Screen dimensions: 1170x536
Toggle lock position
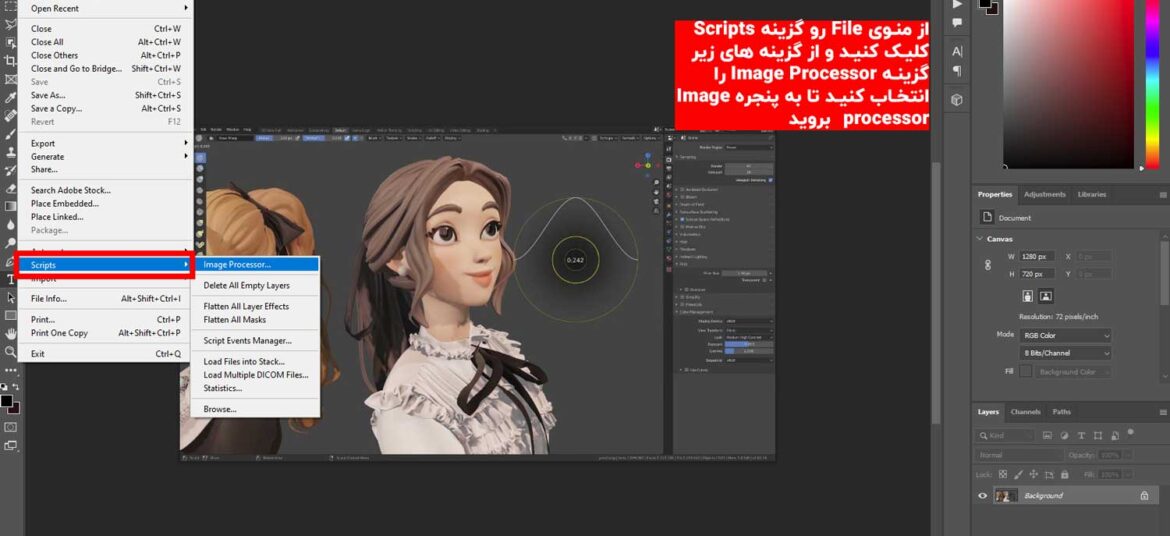coord(1034,474)
